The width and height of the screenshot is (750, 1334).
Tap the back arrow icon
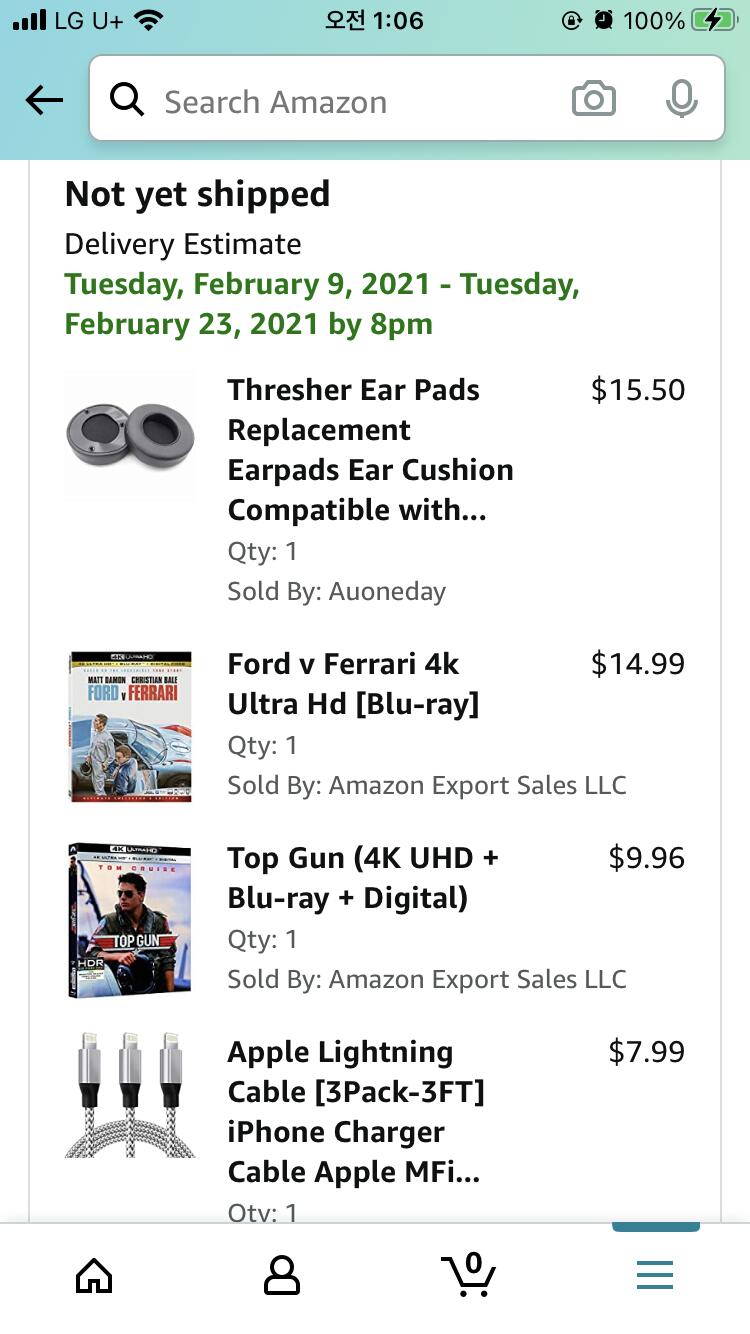click(x=45, y=100)
